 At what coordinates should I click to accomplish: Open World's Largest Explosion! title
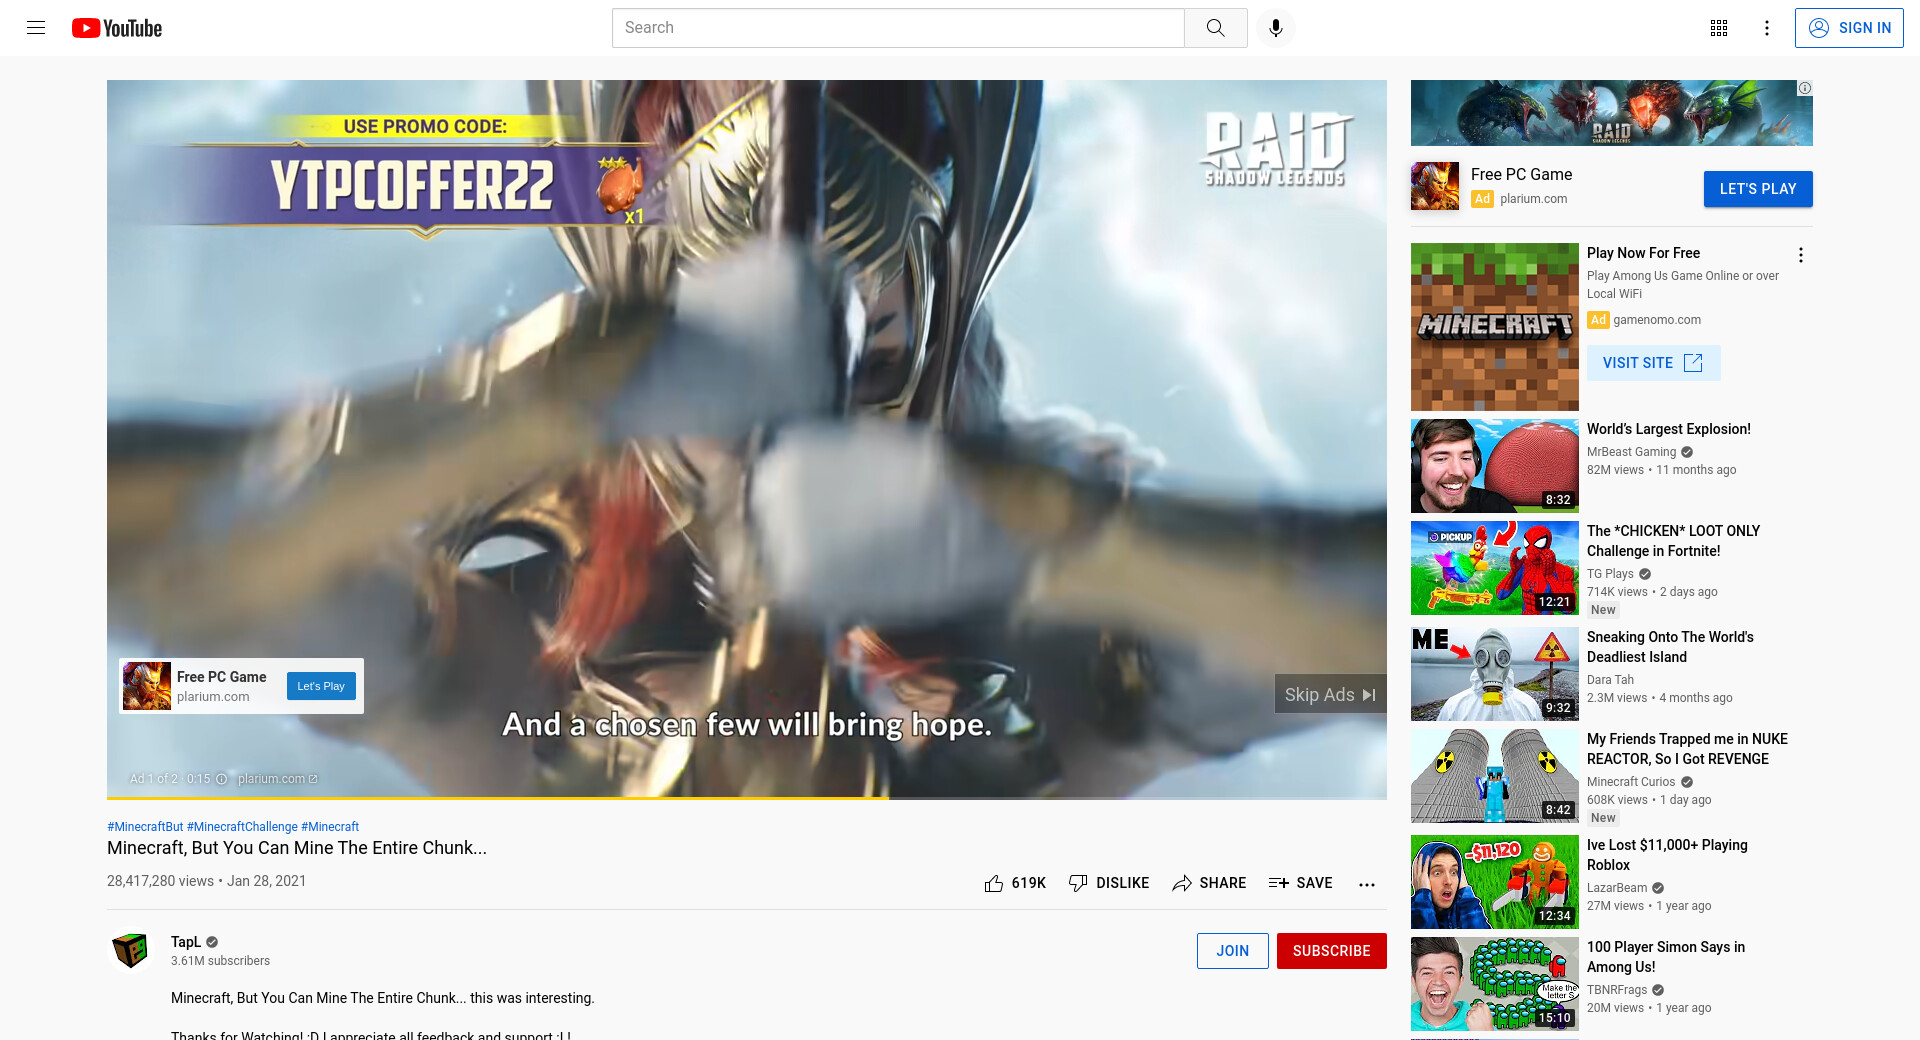1668,429
